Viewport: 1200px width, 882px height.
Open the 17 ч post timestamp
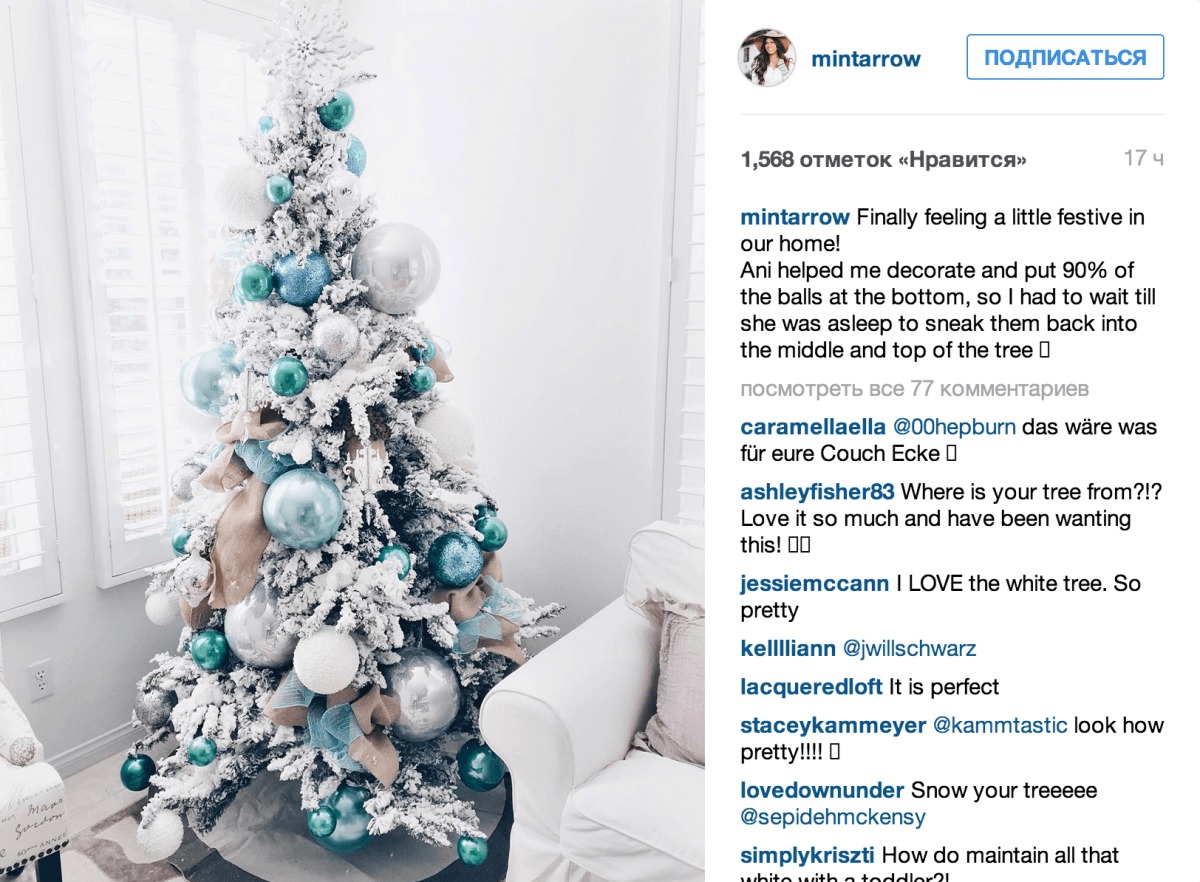click(x=1143, y=158)
